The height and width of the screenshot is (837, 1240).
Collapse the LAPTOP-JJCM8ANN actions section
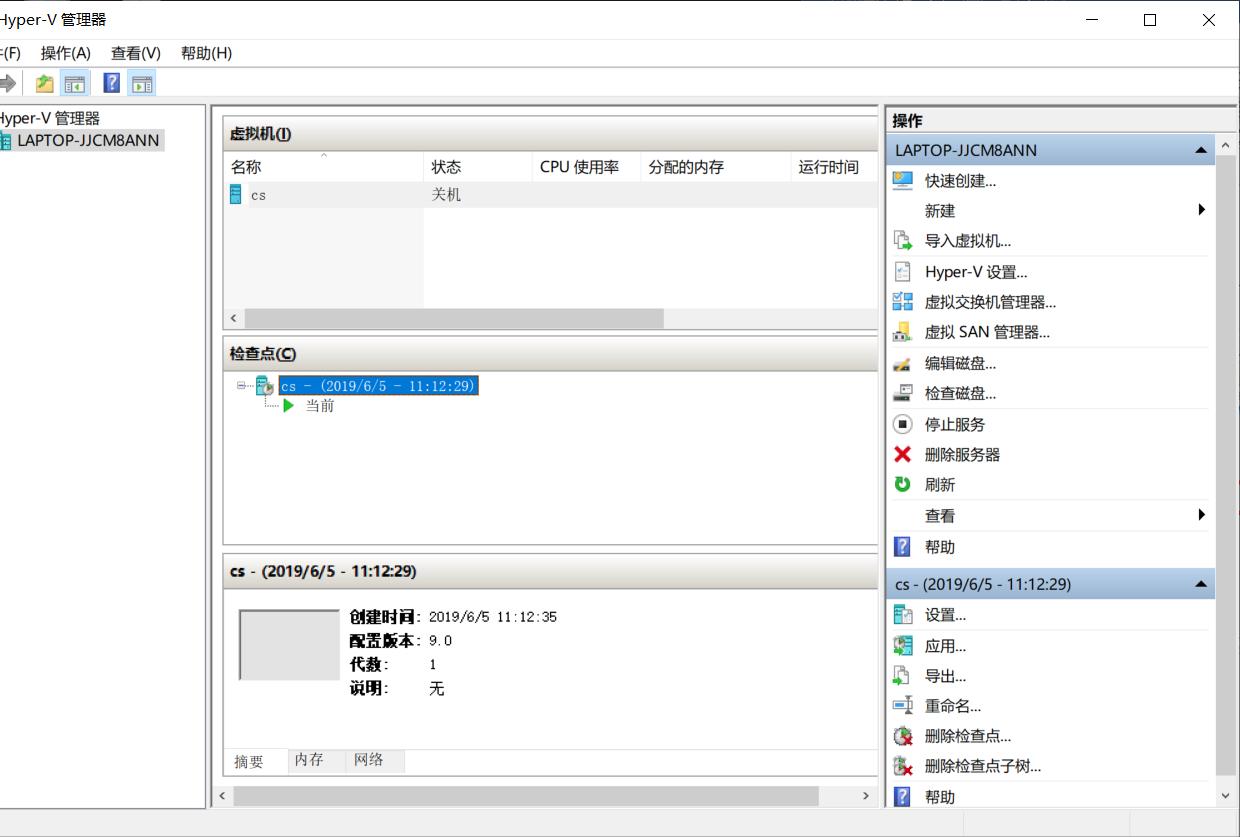point(1200,150)
